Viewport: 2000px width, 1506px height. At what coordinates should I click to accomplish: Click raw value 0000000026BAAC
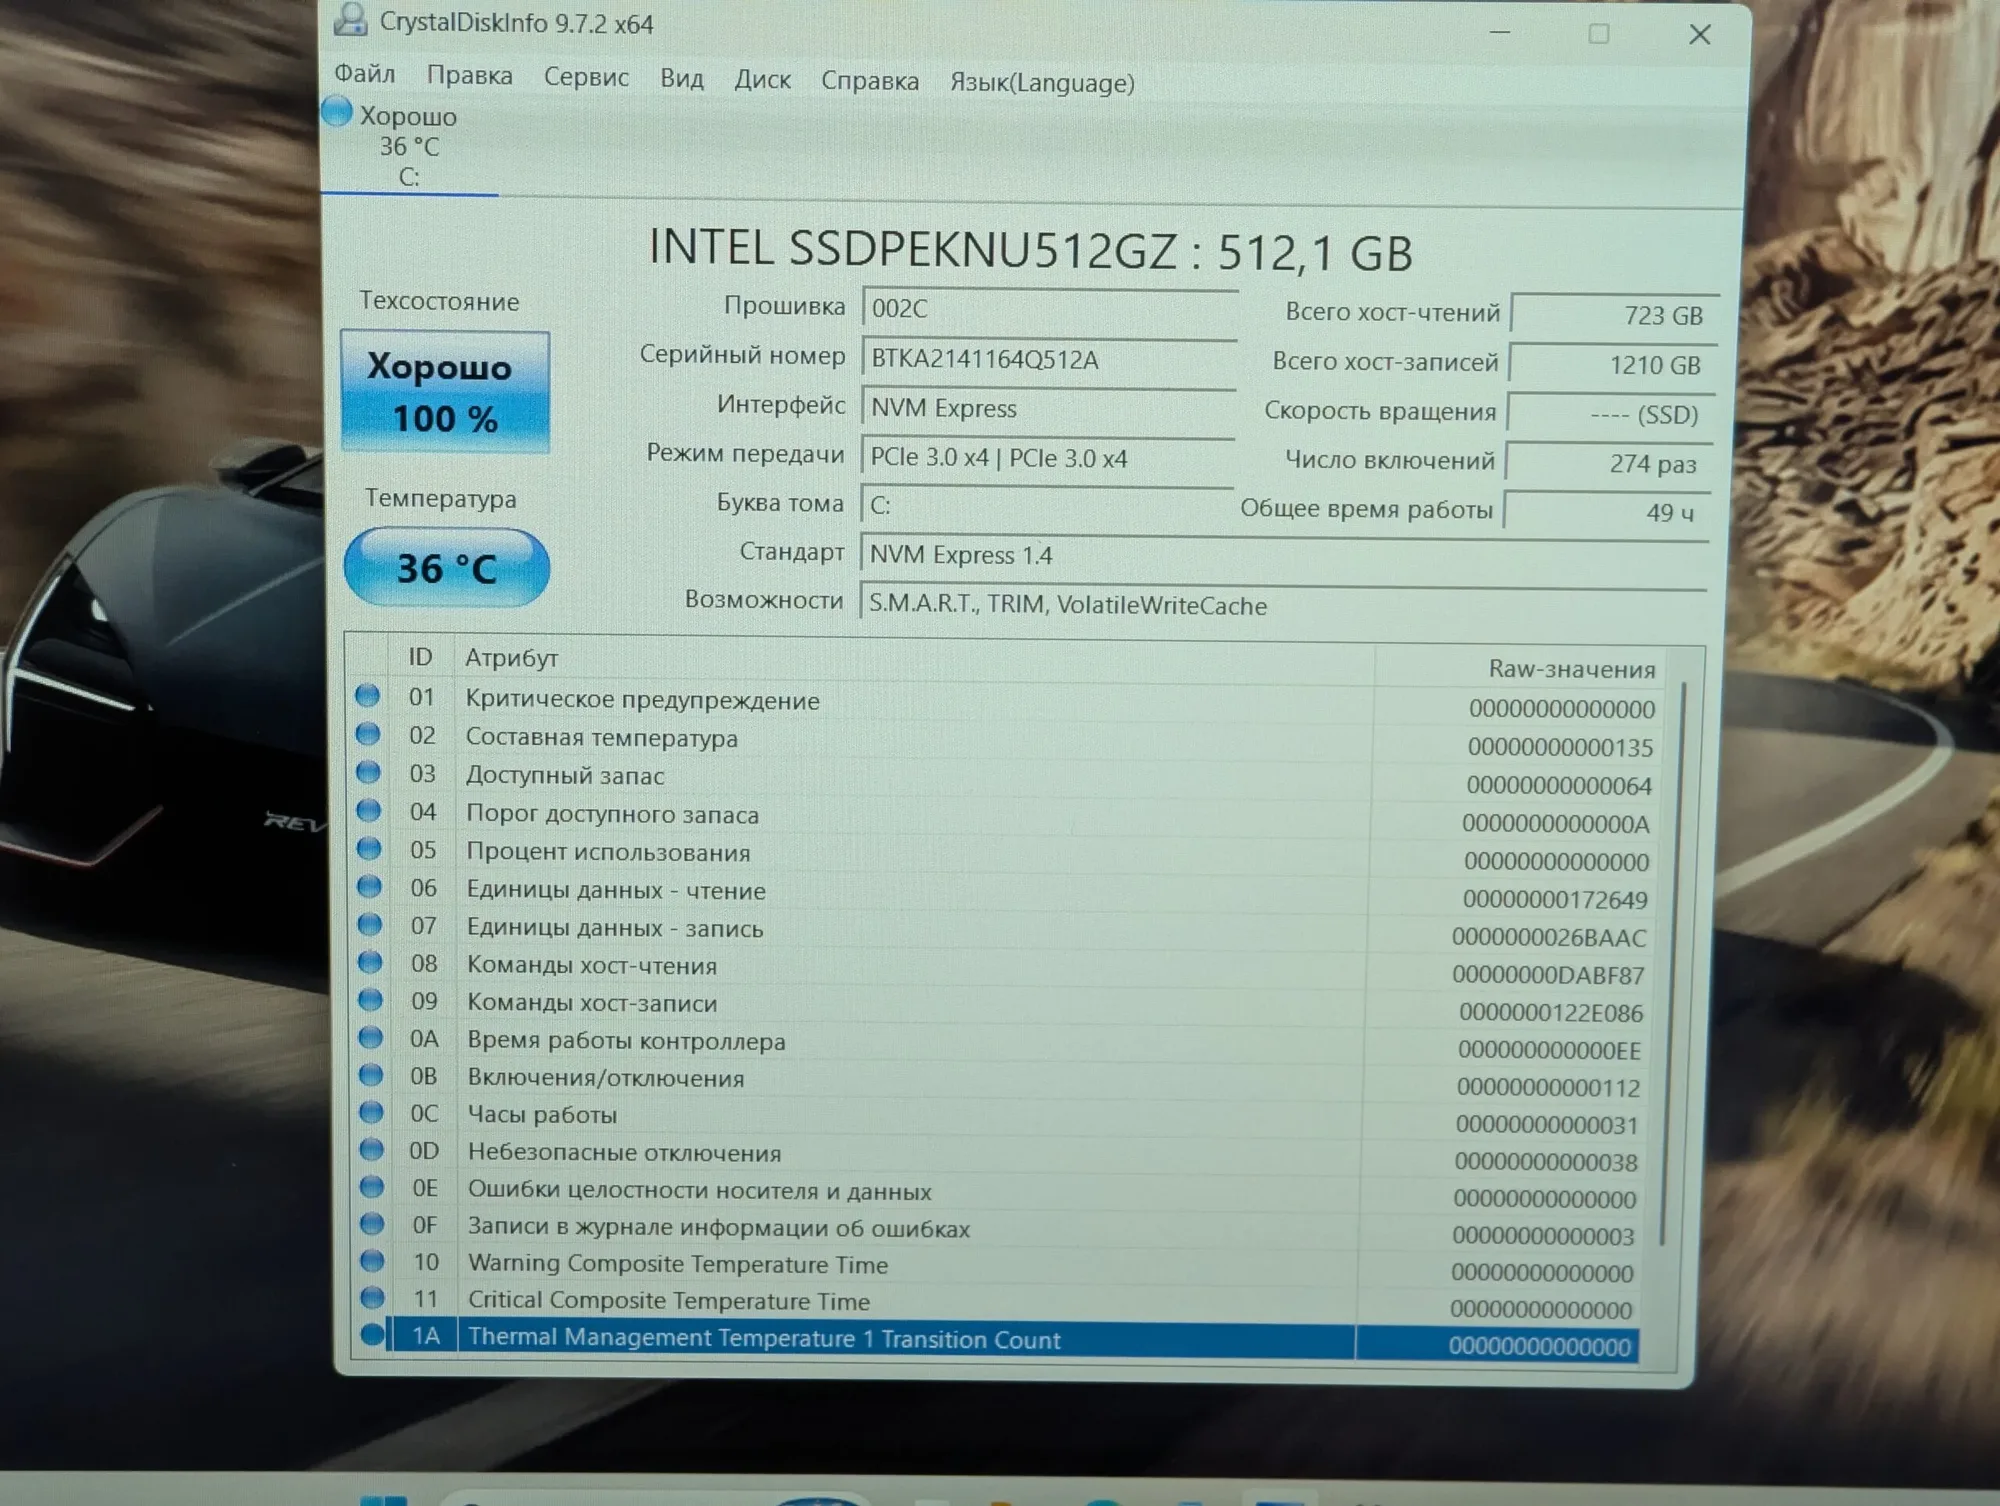tap(1548, 937)
